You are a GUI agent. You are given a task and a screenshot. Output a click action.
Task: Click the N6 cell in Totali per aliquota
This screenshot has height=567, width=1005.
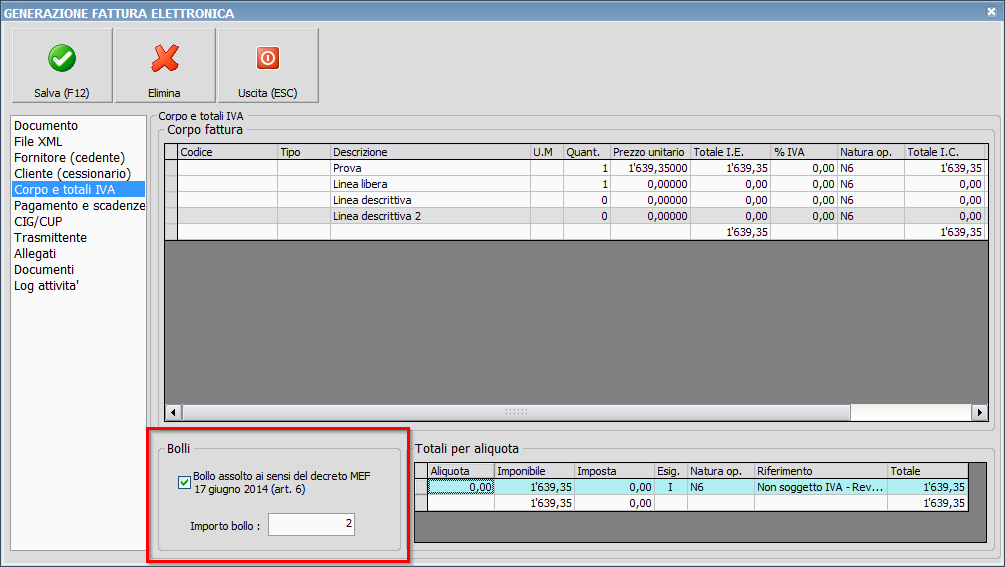[720, 487]
